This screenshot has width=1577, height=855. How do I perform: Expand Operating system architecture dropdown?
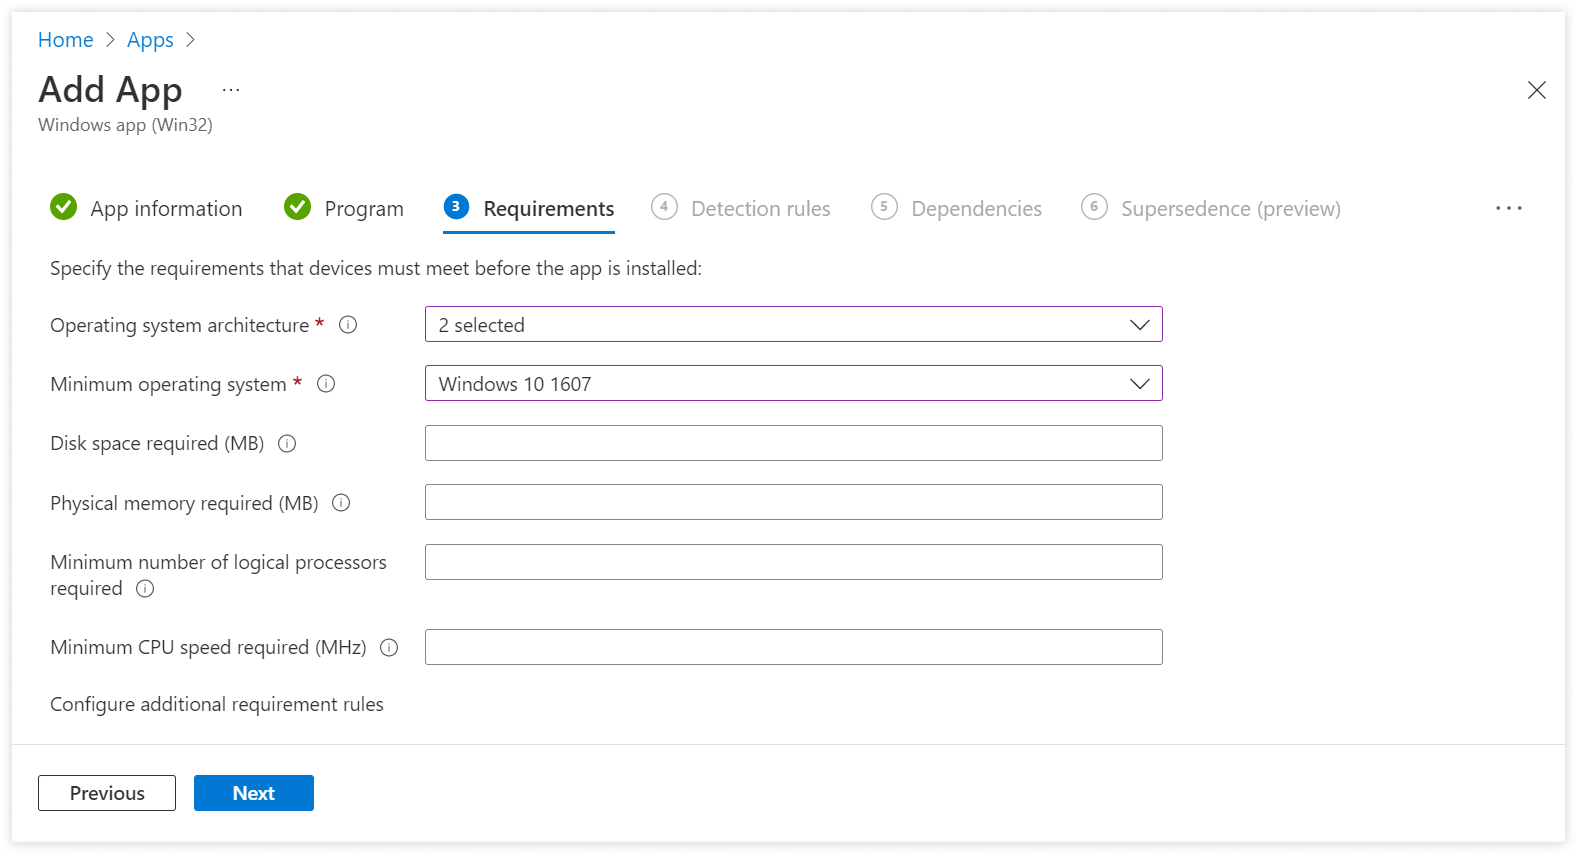(x=793, y=324)
